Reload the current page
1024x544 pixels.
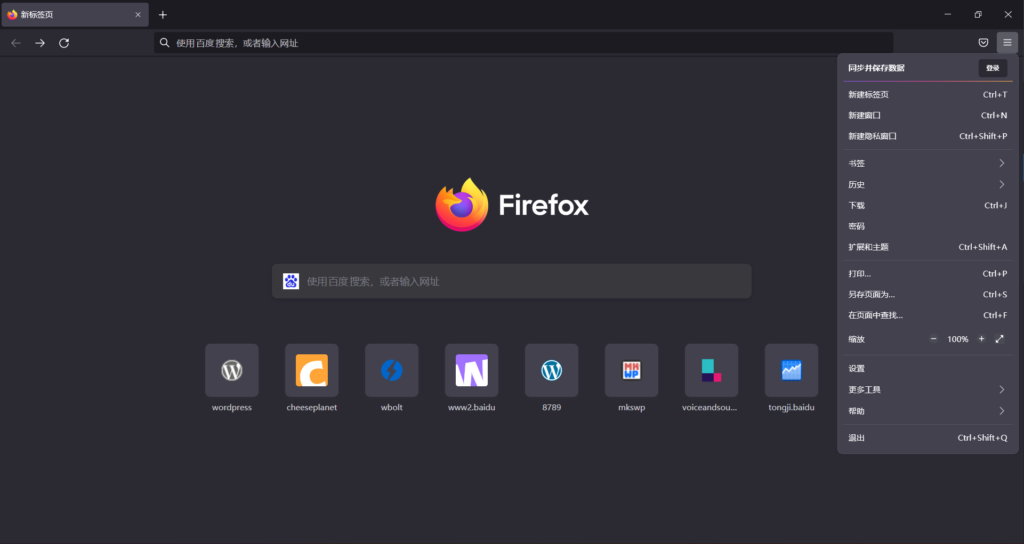coord(64,43)
